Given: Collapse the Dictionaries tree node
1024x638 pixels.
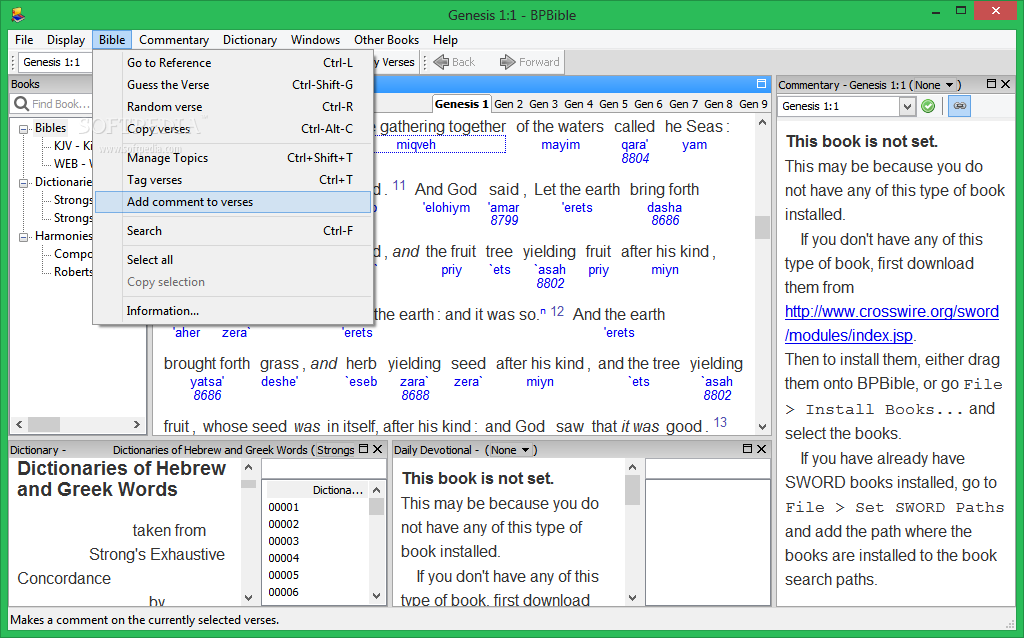Looking at the screenshot, I should pyautogui.click(x=24, y=183).
